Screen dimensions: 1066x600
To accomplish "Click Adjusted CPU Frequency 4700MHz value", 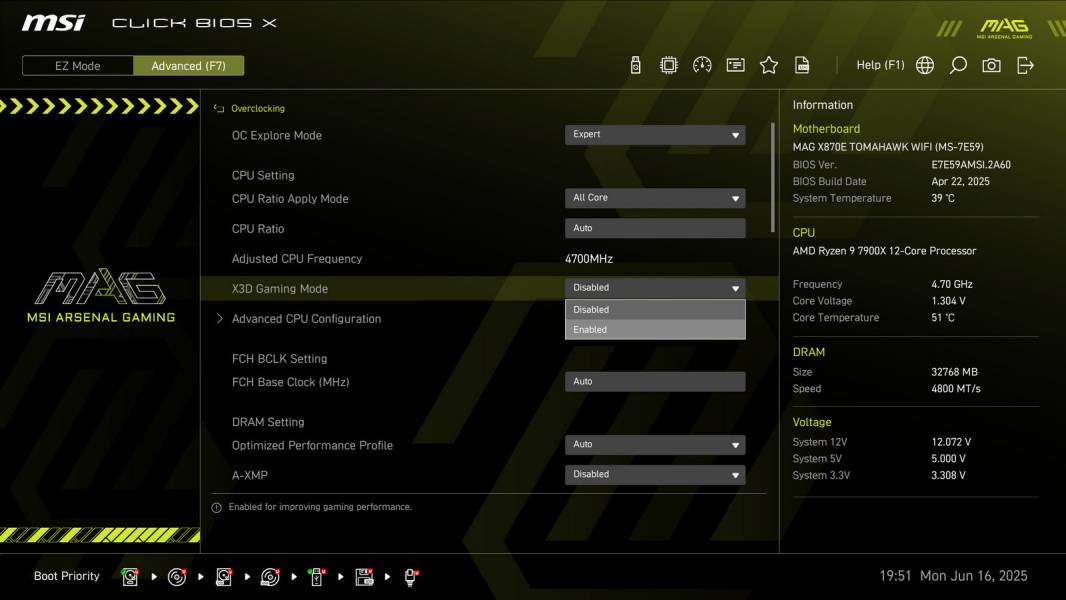I will [x=589, y=259].
